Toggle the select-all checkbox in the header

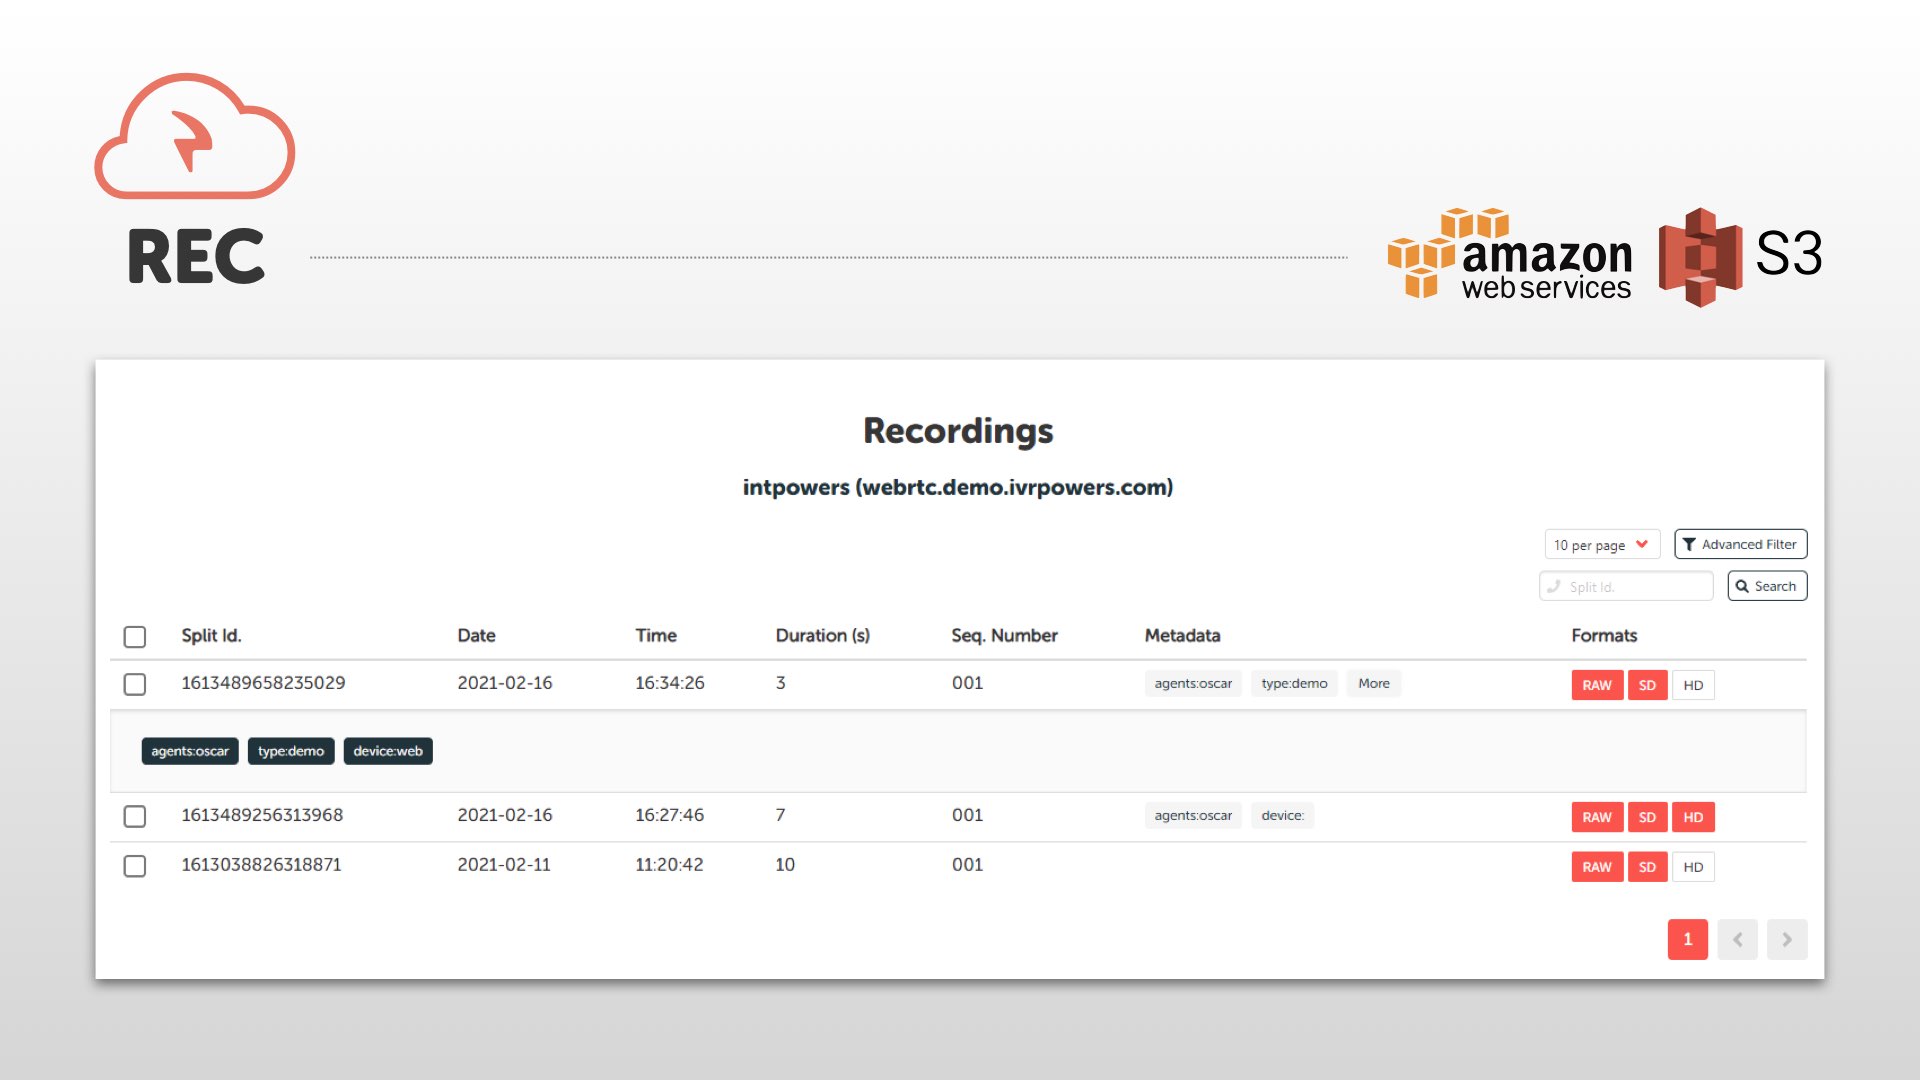[135, 637]
